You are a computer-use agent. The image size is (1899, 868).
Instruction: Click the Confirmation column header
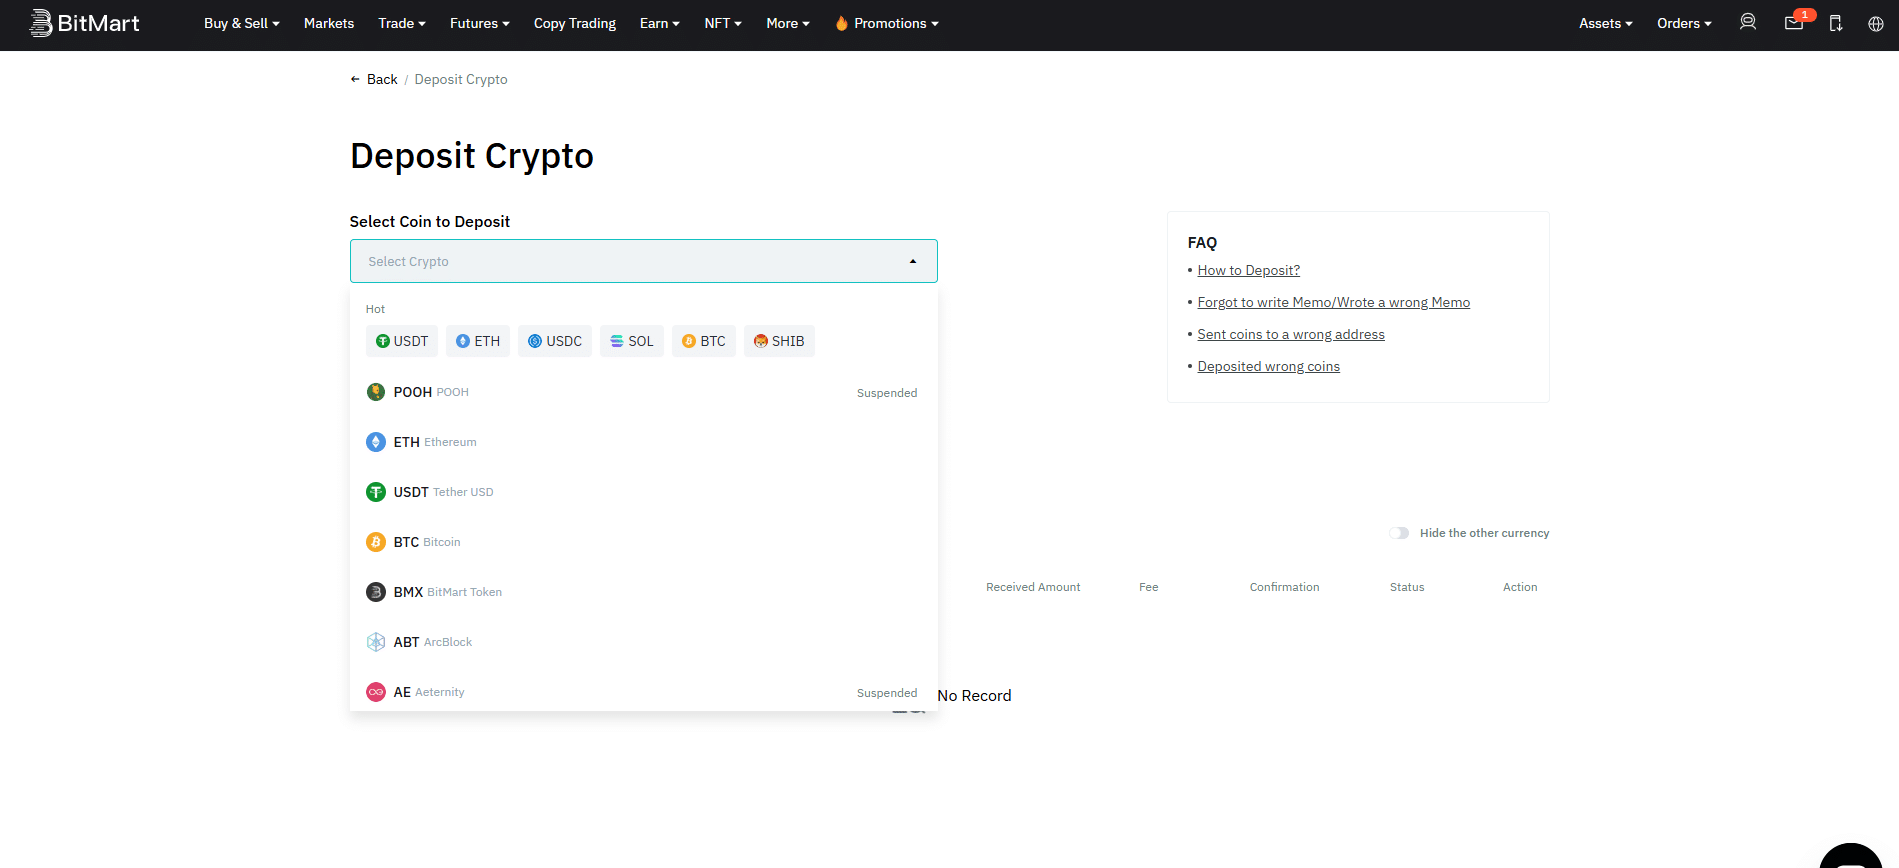click(1284, 587)
